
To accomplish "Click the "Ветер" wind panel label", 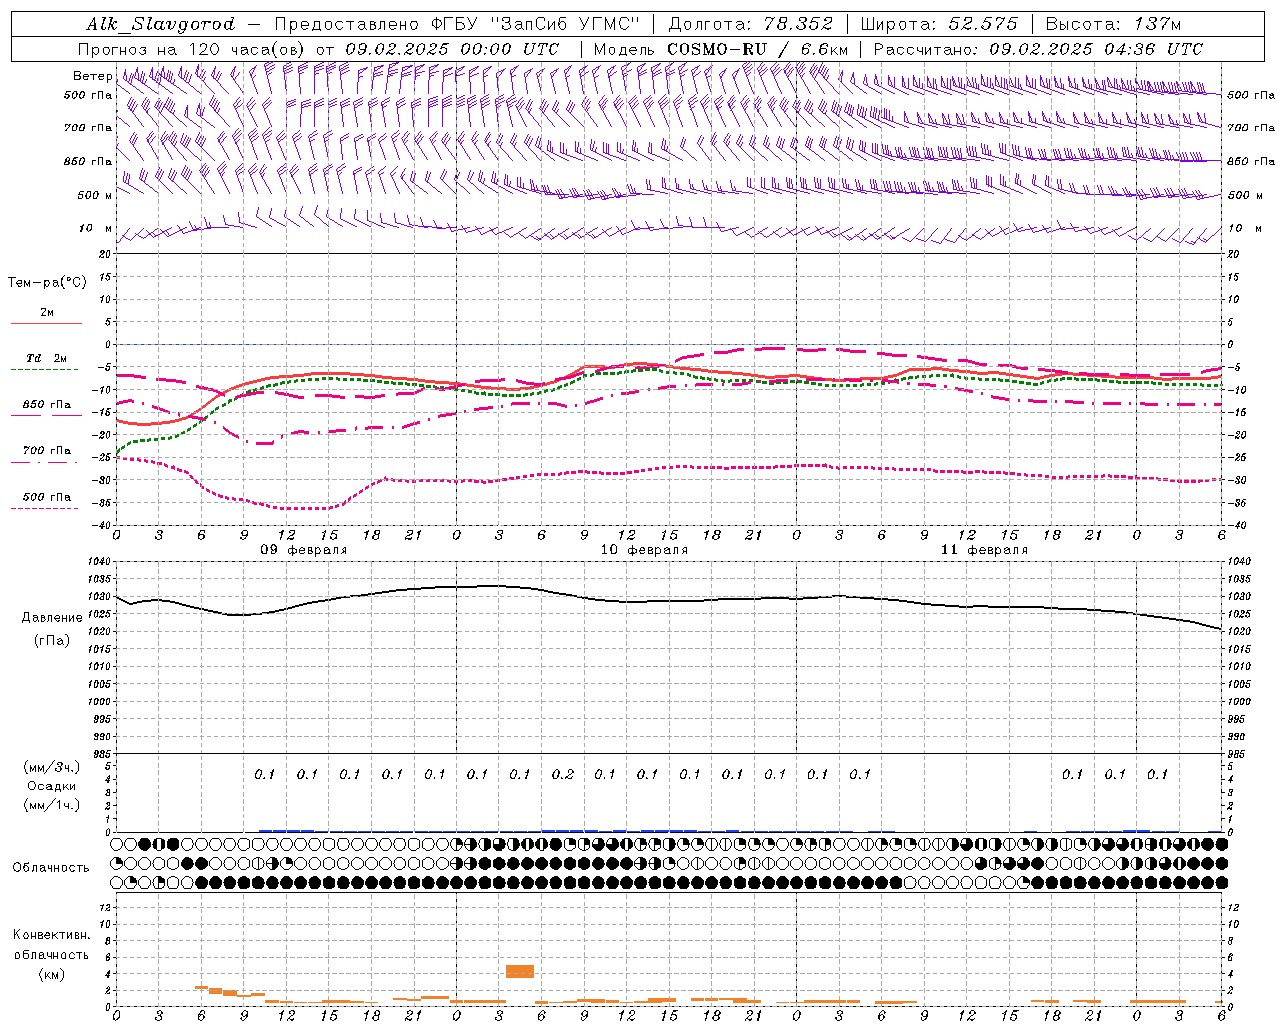I will tap(92, 76).
